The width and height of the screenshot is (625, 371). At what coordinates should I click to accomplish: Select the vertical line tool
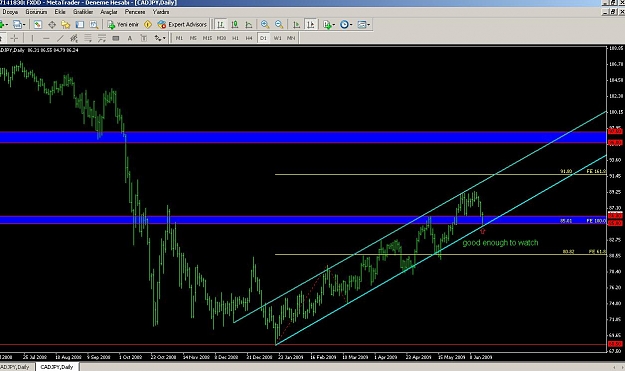click(32, 38)
